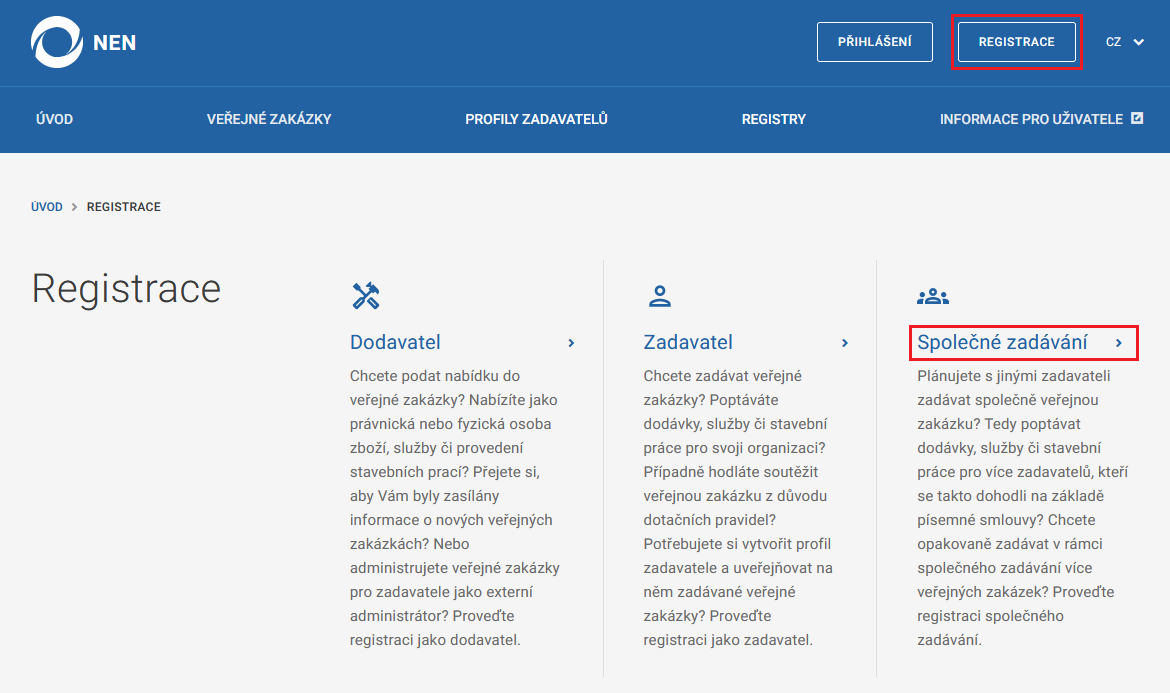Choose the Společné zadávání link text
The width and height of the screenshot is (1170, 693).
[x=1002, y=343]
